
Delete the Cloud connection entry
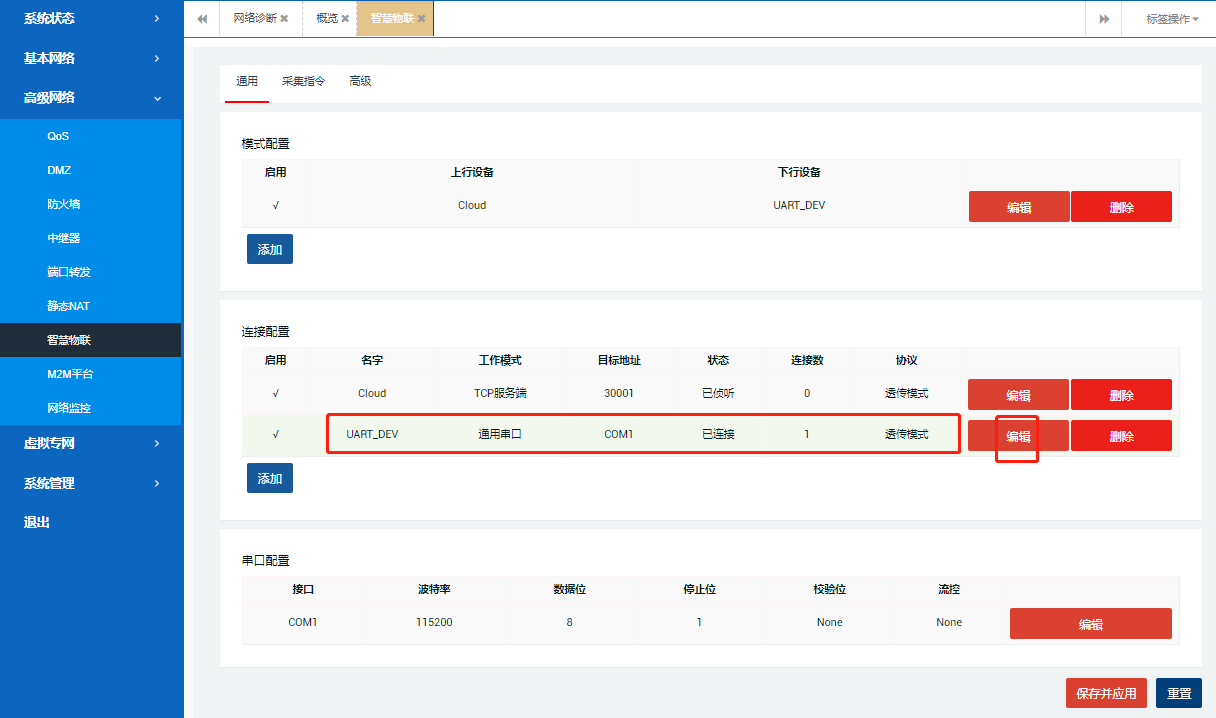(1121, 395)
